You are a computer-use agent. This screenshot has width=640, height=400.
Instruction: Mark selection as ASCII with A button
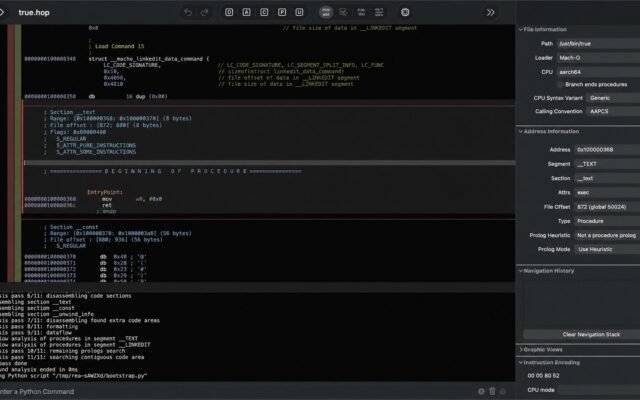tap(247, 12)
